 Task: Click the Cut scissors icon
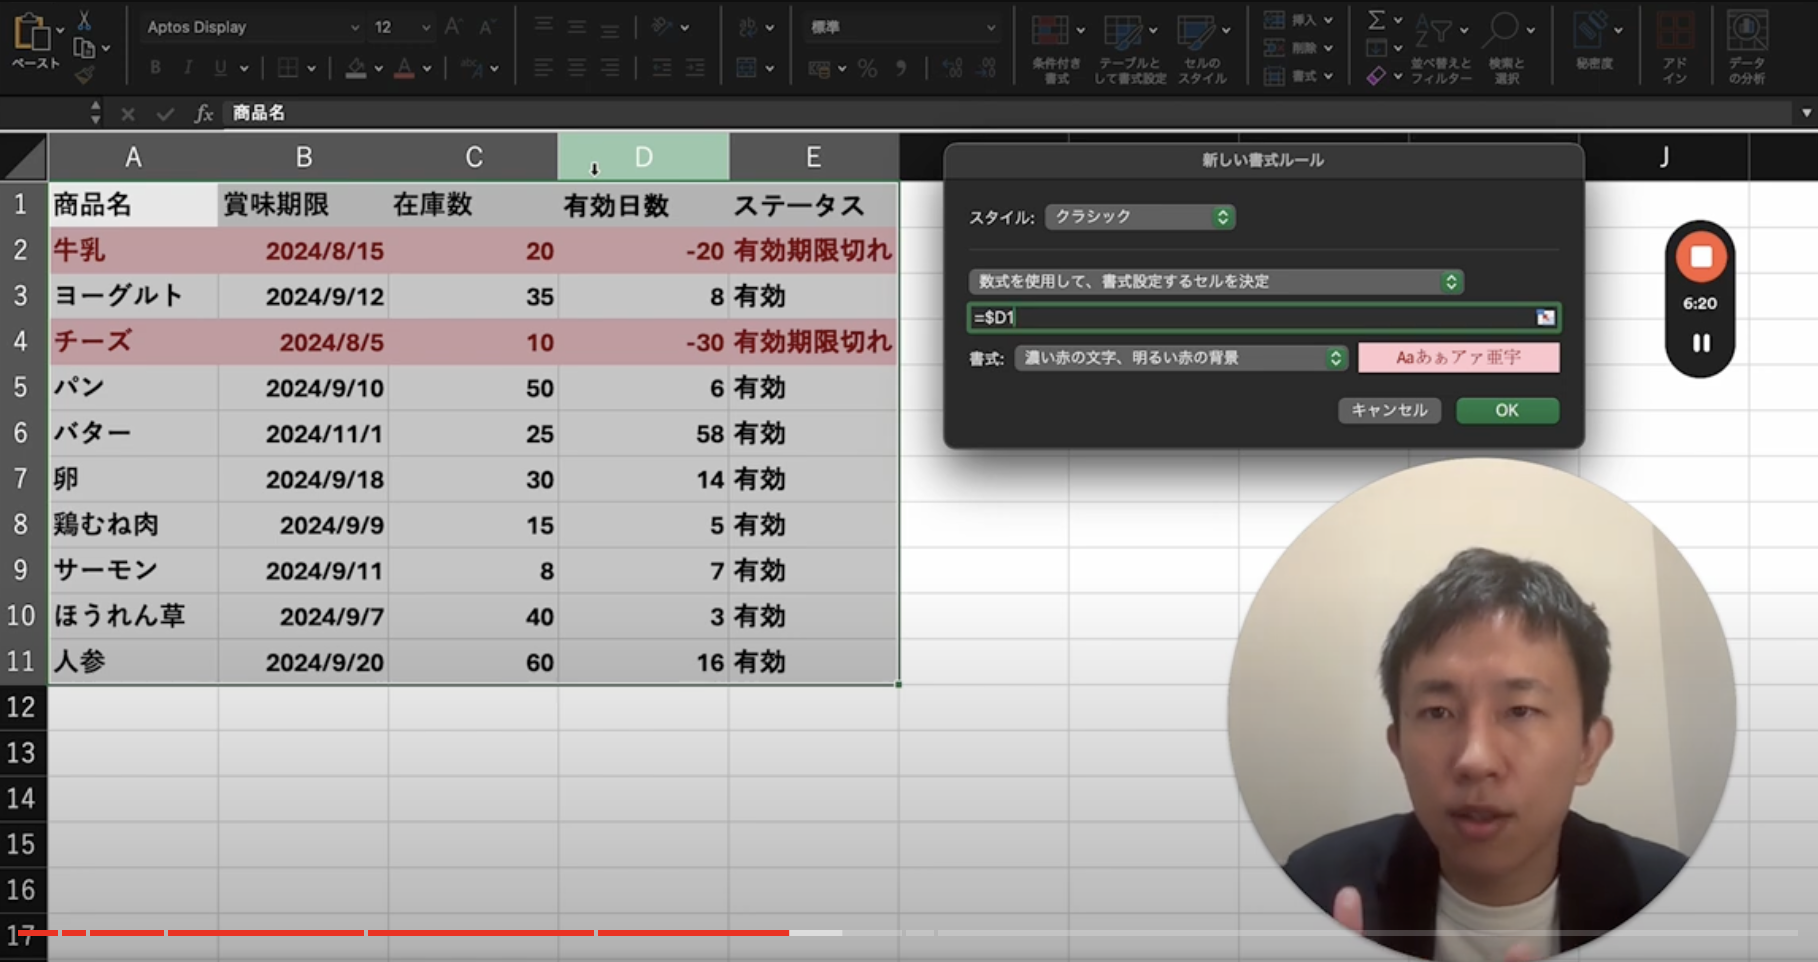tap(84, 20)
